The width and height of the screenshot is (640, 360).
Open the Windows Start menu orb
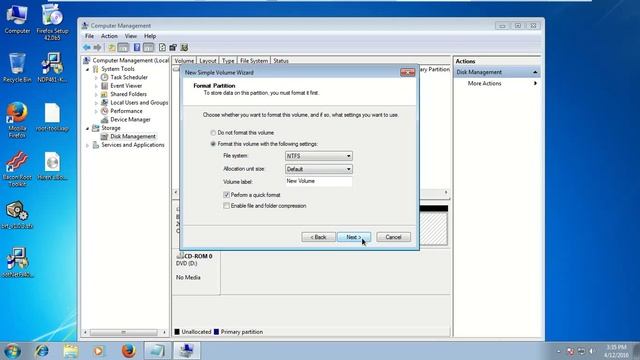click(12, 351)
